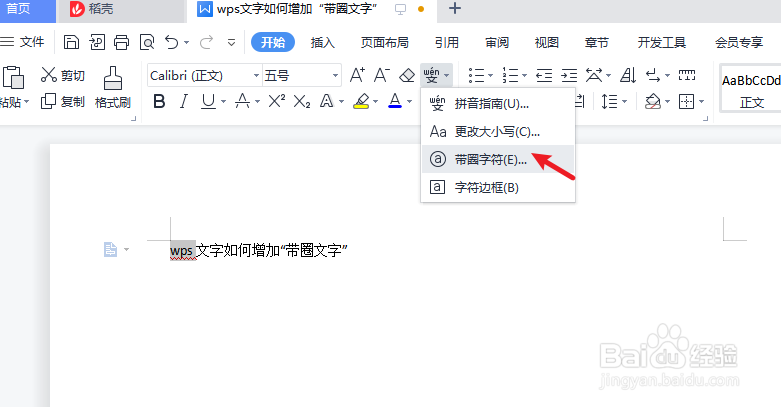Increase indent icon
This screenshot has height=407, width=781.
(569, 76)
